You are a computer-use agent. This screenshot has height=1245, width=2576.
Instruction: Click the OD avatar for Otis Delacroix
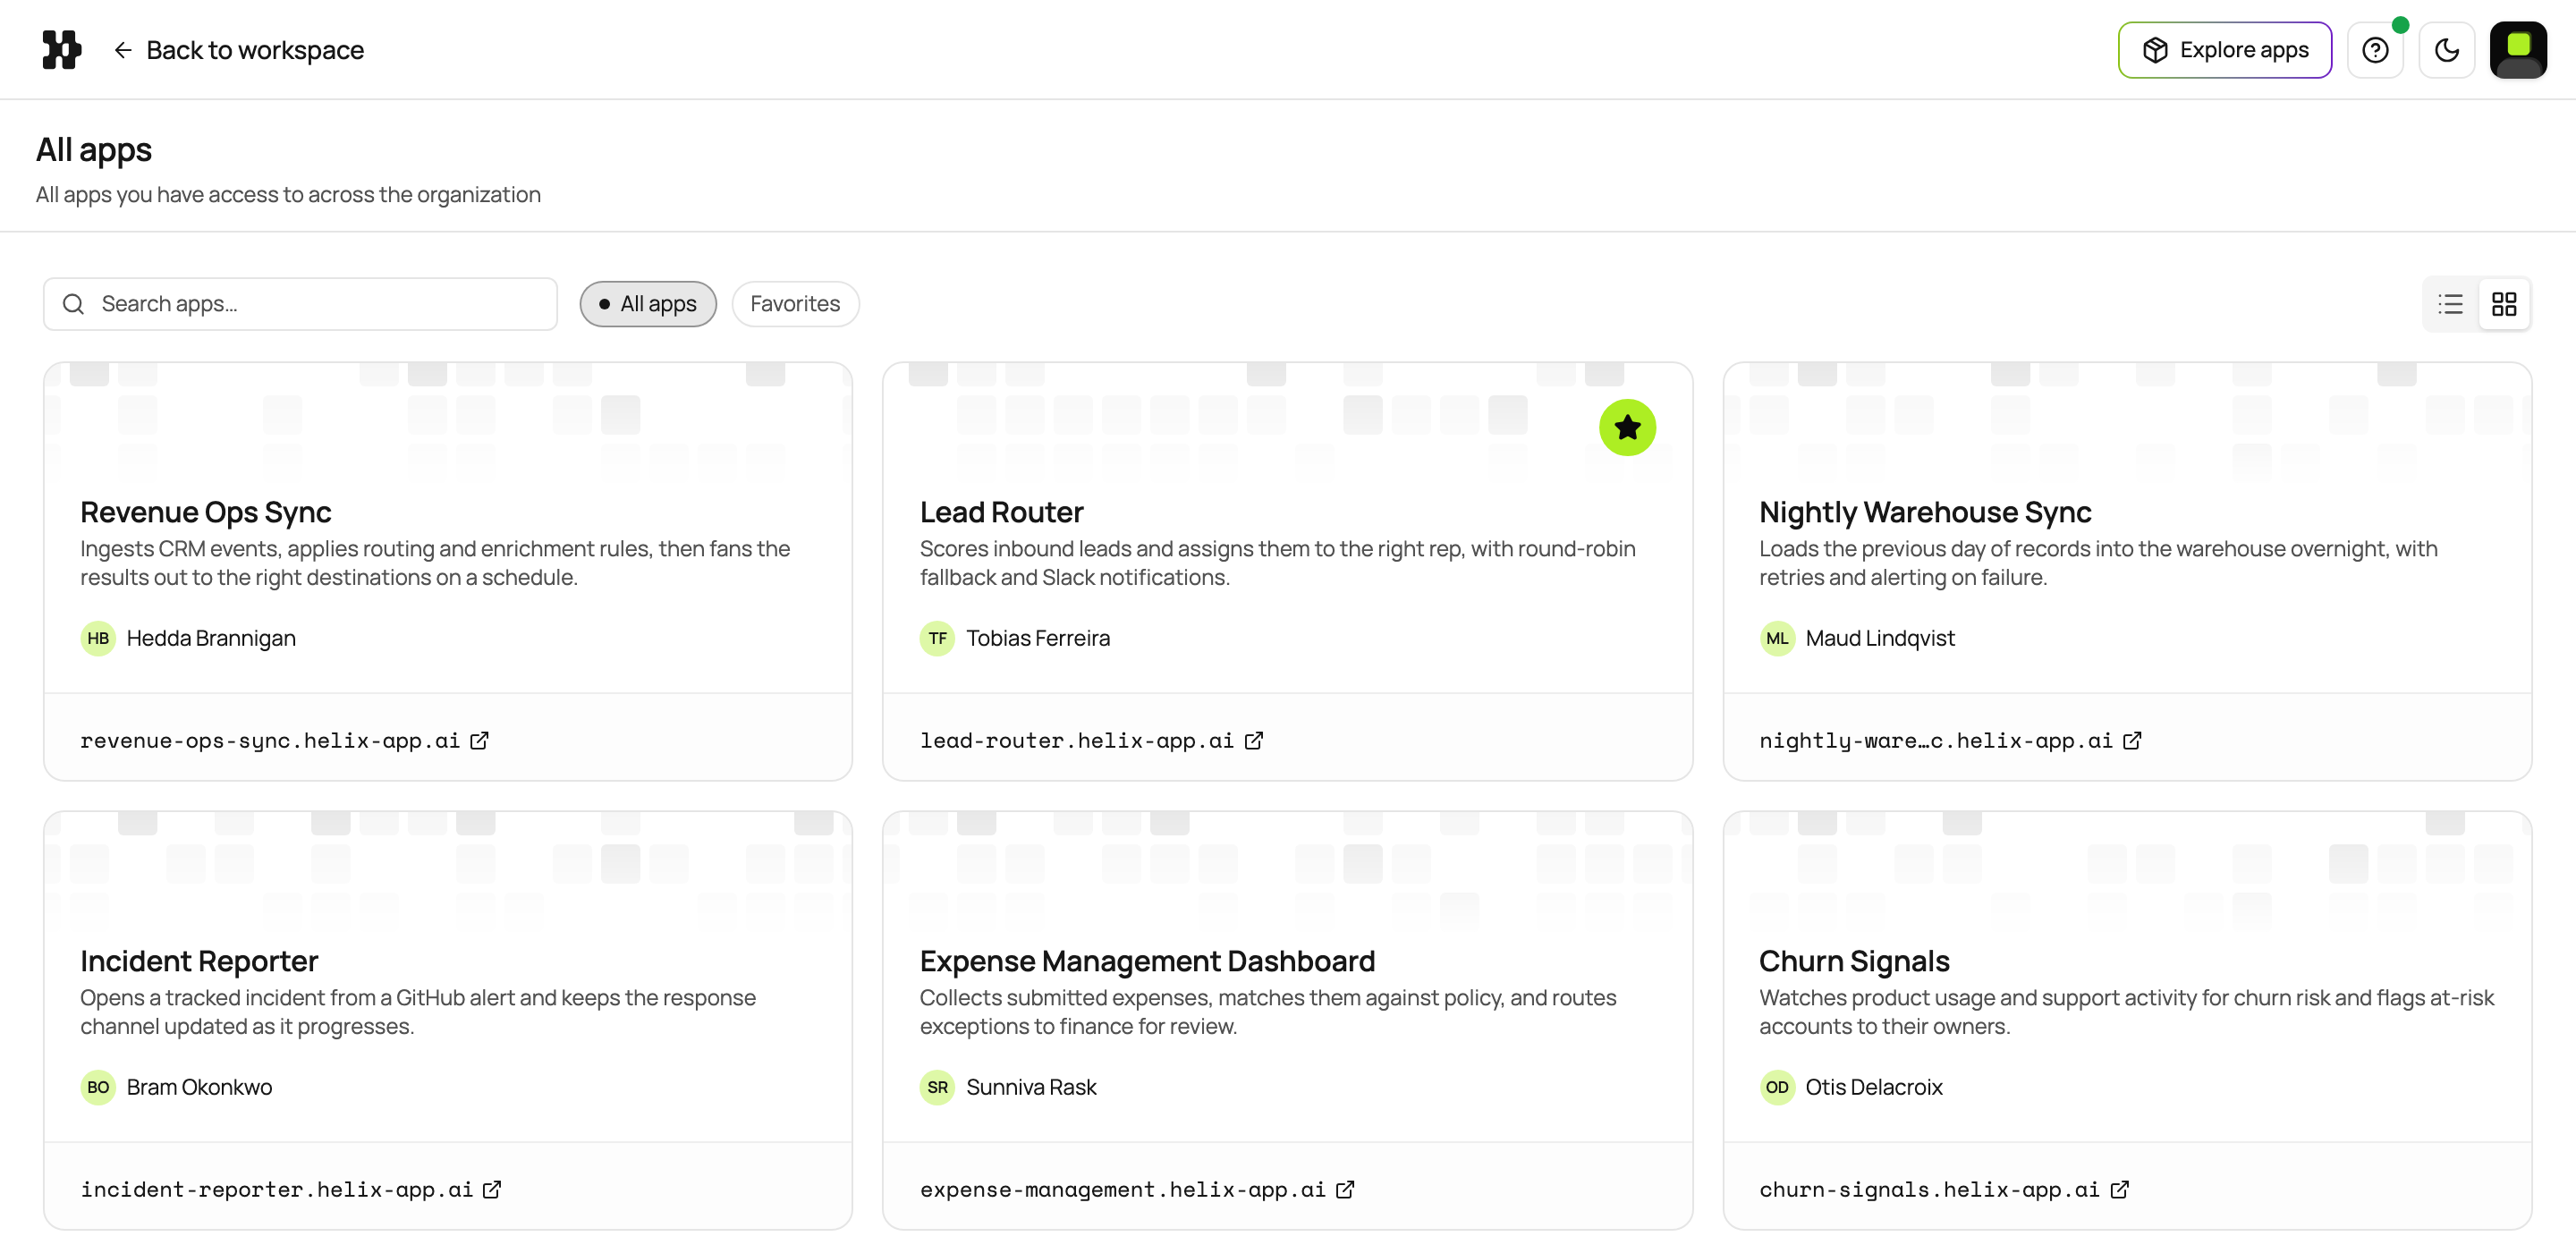click(x=1777, y=1087)
